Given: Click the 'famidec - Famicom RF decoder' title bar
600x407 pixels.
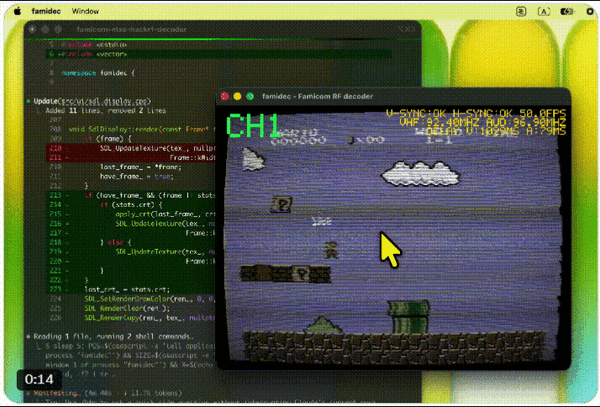Looking at the screenshot, I should pos(318,96).
